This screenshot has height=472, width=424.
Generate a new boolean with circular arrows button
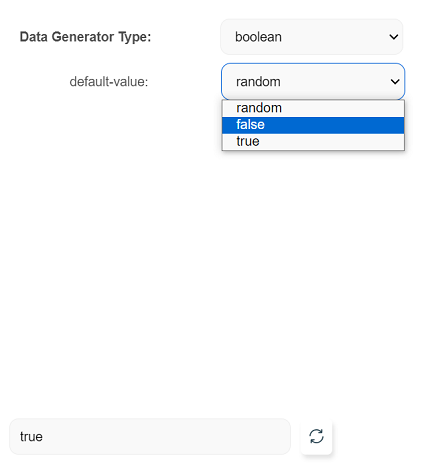[316, 436]
